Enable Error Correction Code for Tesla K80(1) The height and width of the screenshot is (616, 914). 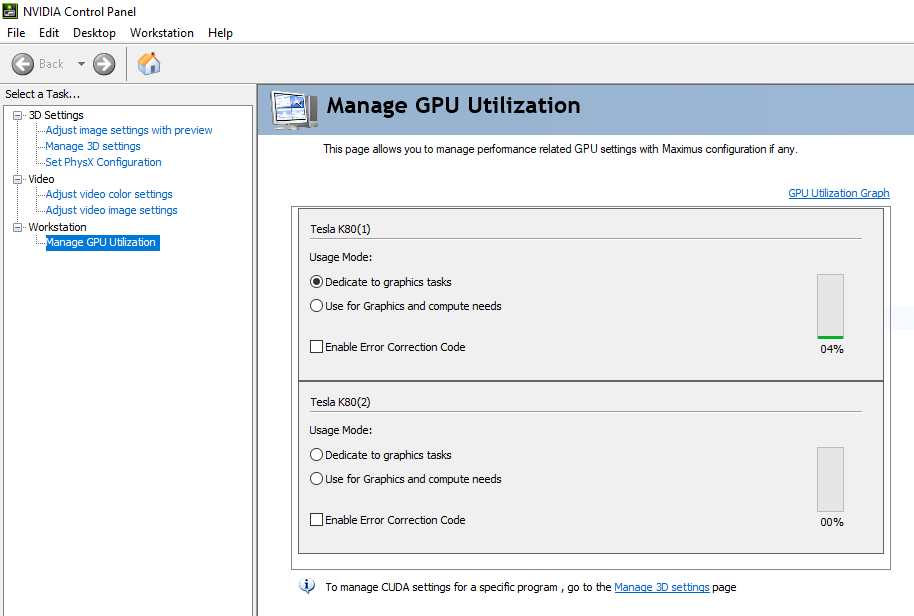317,347
